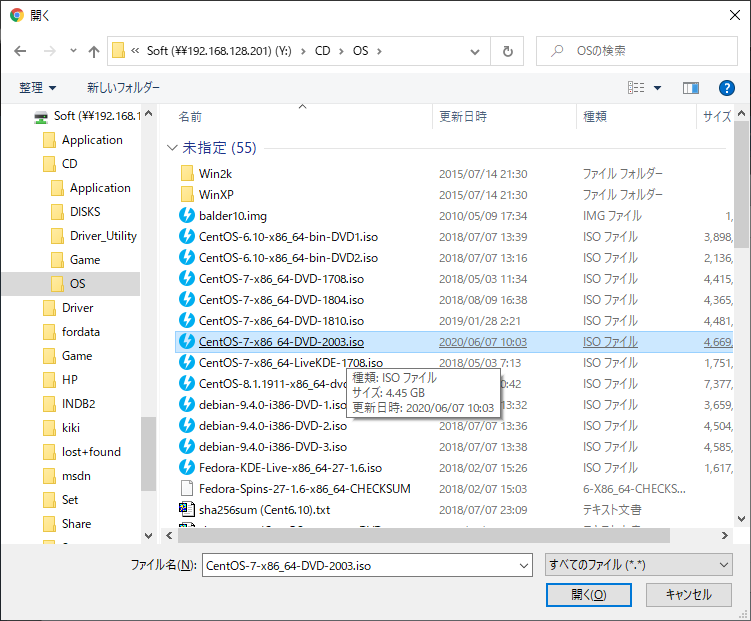Select the OS folder in tree

click(x=71, y=283)
